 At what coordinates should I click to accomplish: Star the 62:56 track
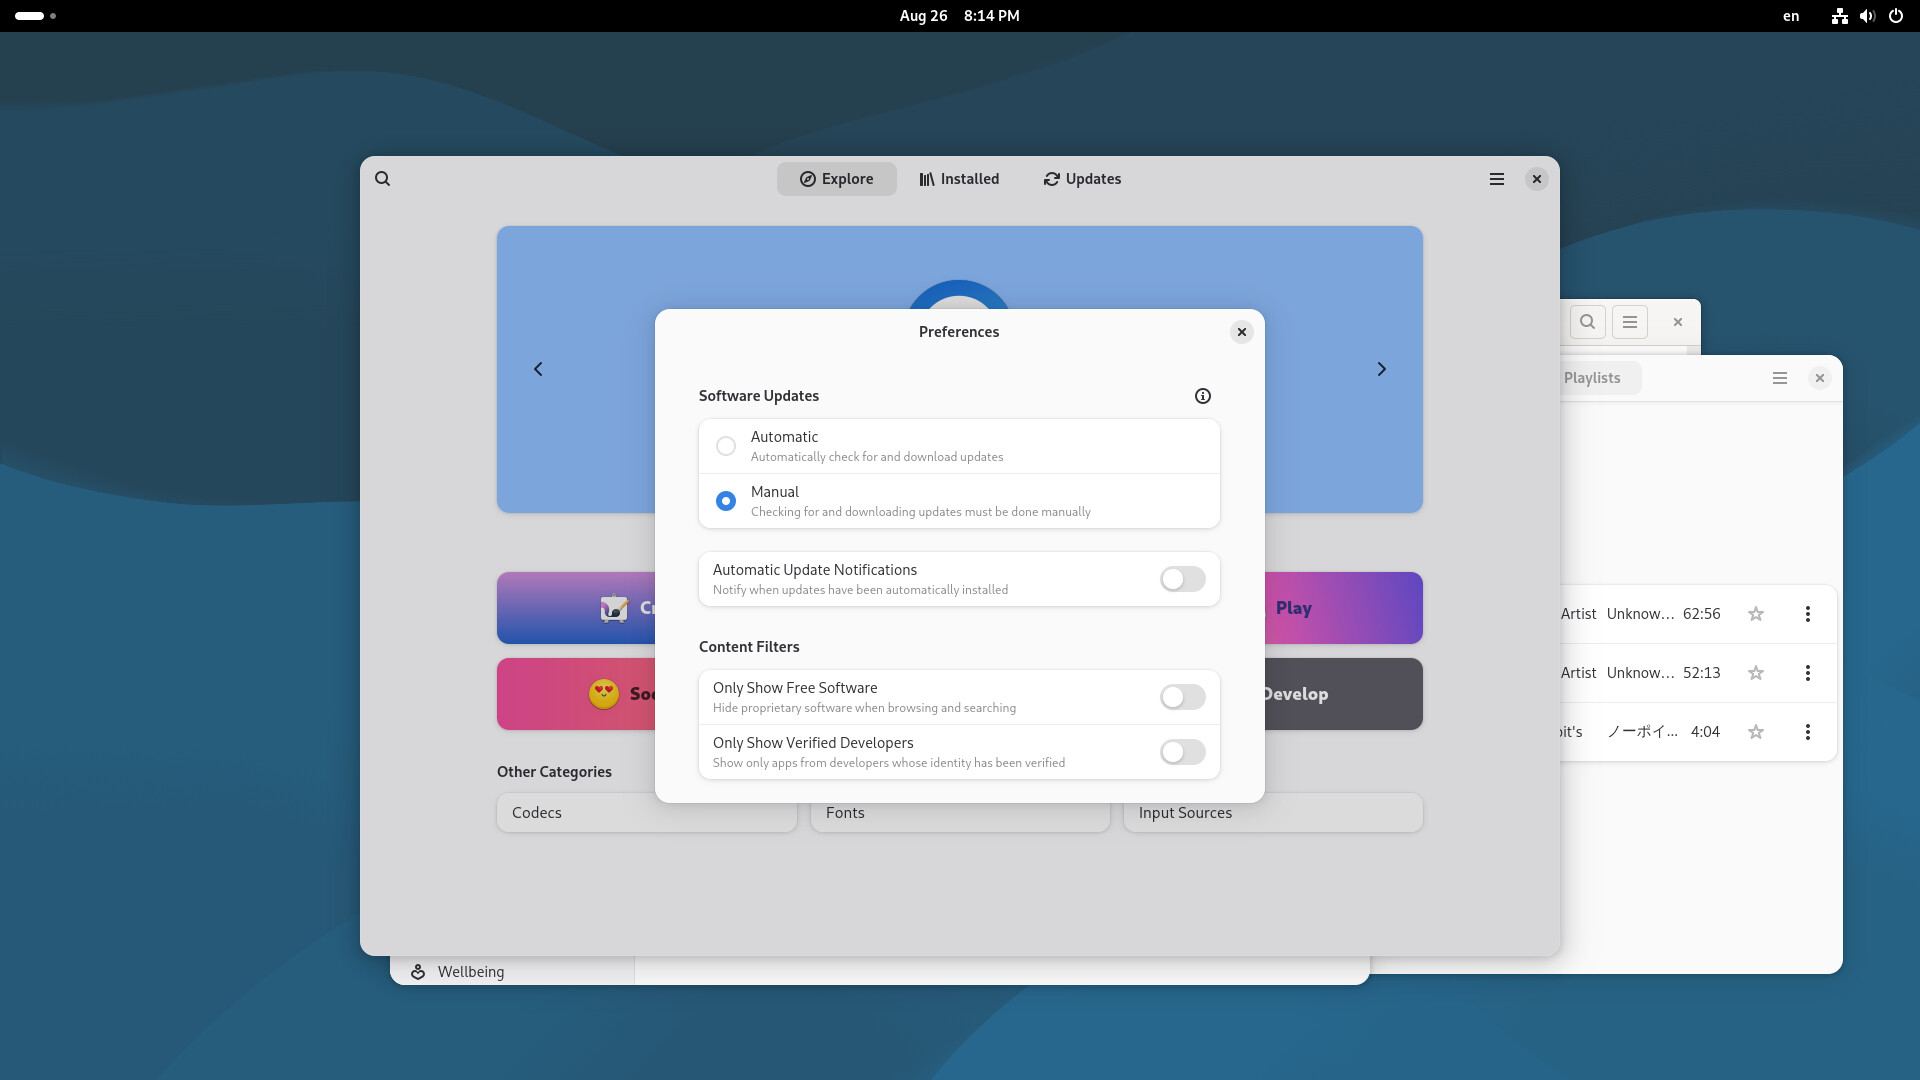1755,614
